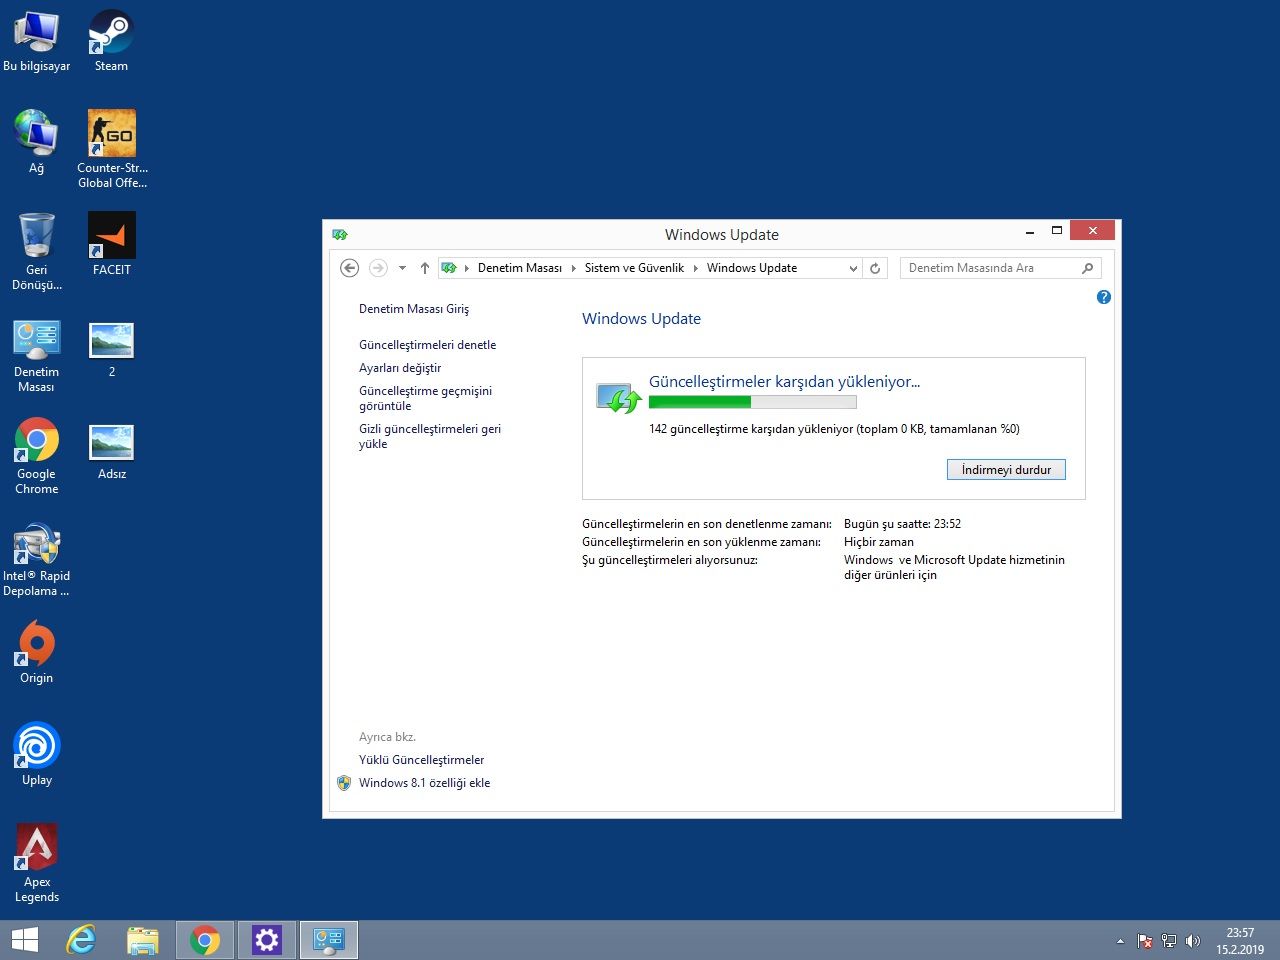Click Sistem ve Güvenlik breadcrumb
This screenshot has height=960, width=1280.
634,268
